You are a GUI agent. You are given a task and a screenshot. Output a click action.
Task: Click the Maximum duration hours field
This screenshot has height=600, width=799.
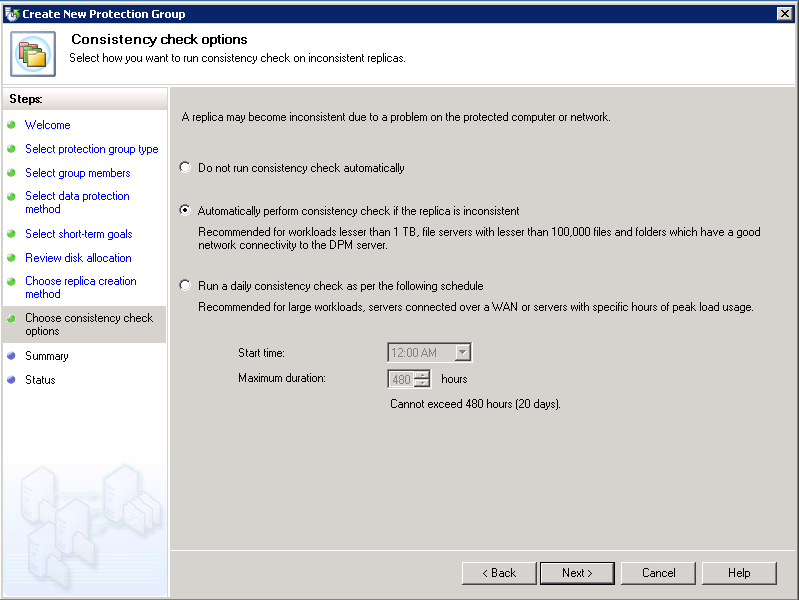pyautogui.click(x=402, y=379)
